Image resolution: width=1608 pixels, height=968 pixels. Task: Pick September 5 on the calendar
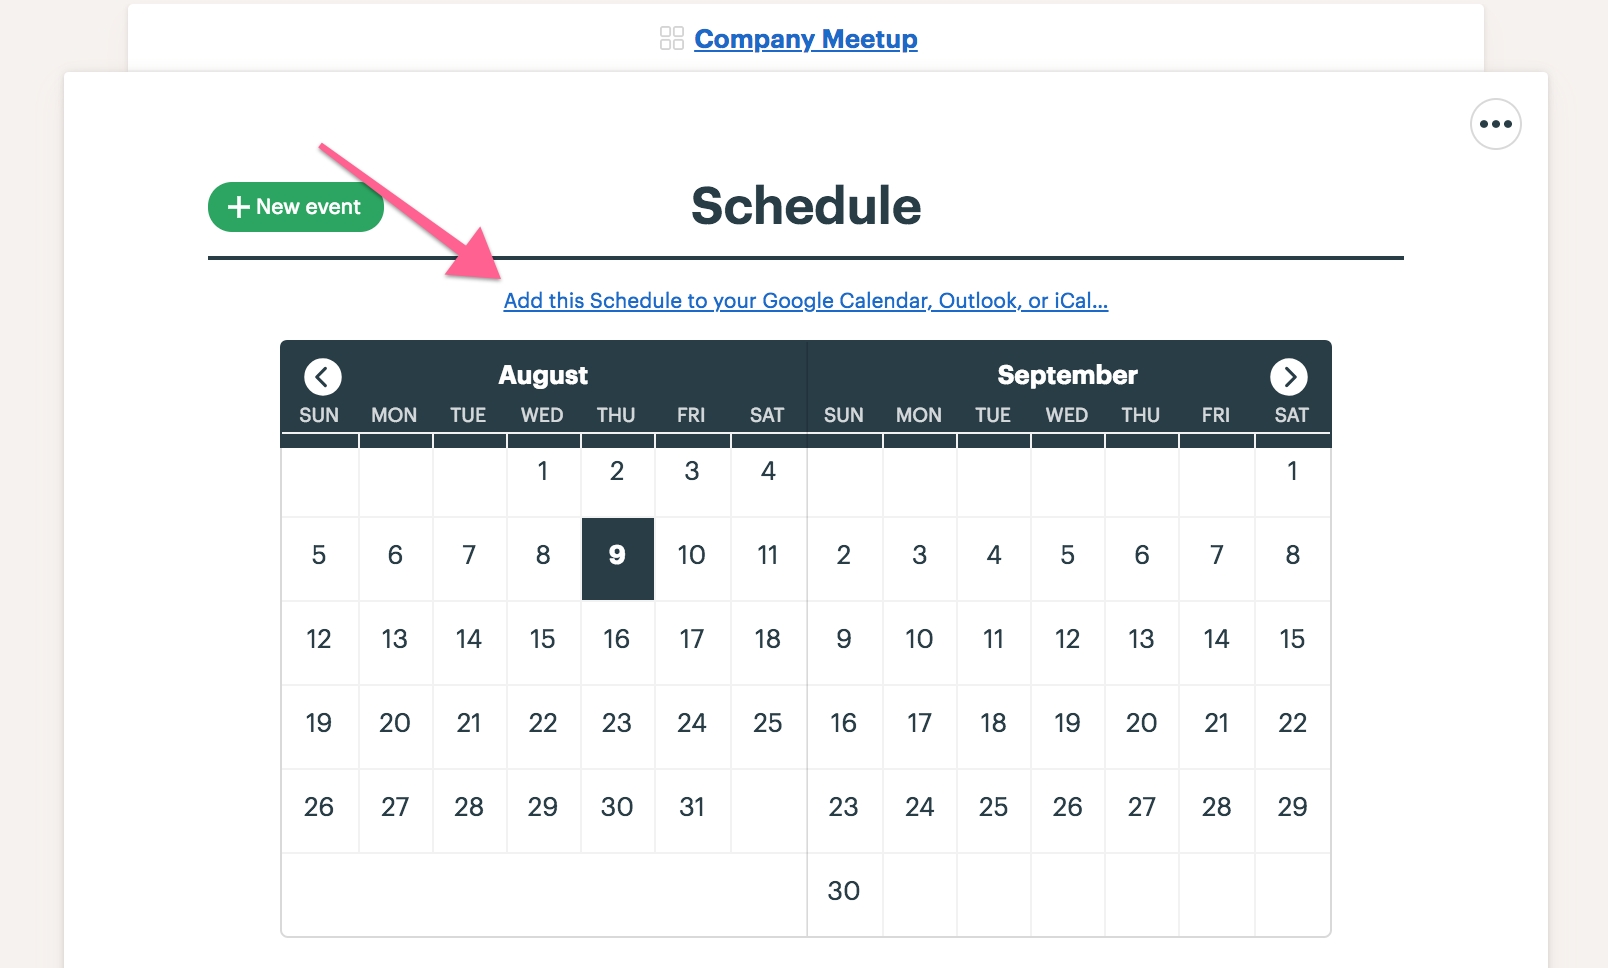[x=1067, y=559]
